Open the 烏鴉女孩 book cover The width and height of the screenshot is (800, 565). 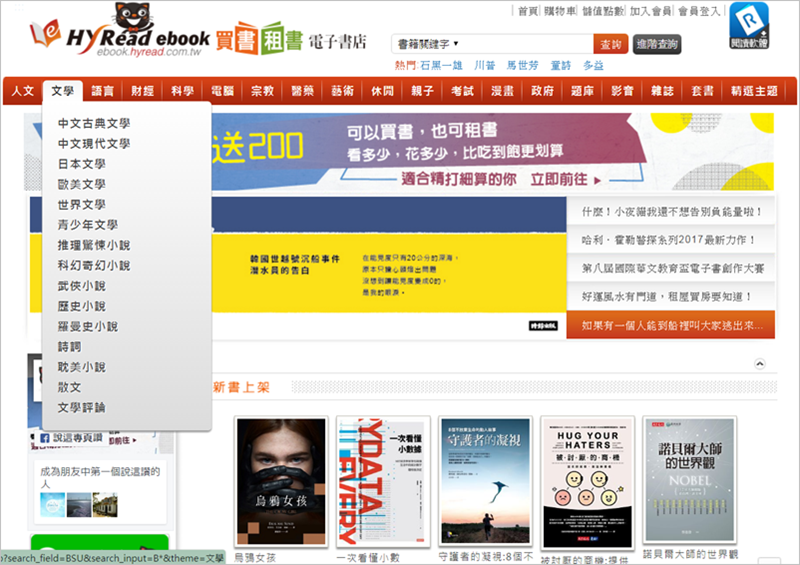[280, 480]
